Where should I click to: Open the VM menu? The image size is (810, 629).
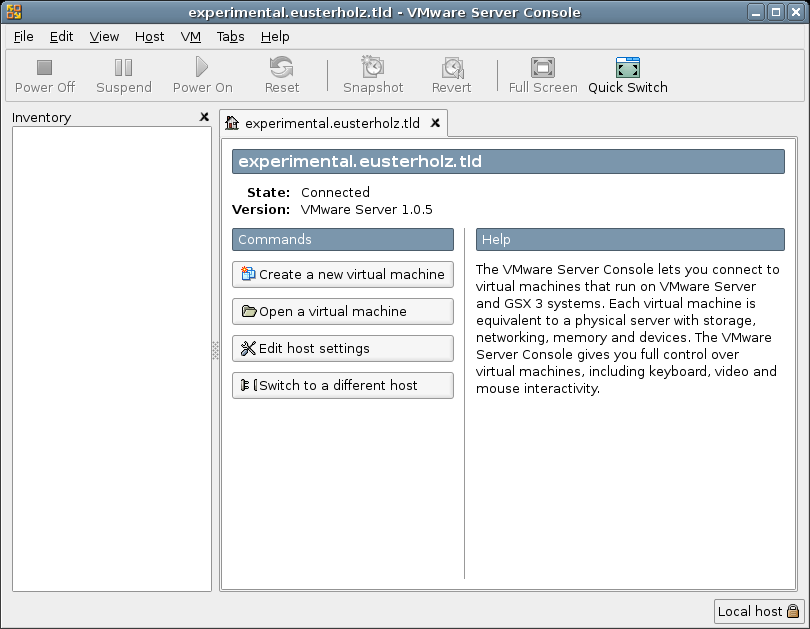pyautogui.click(x=191, y=36)
